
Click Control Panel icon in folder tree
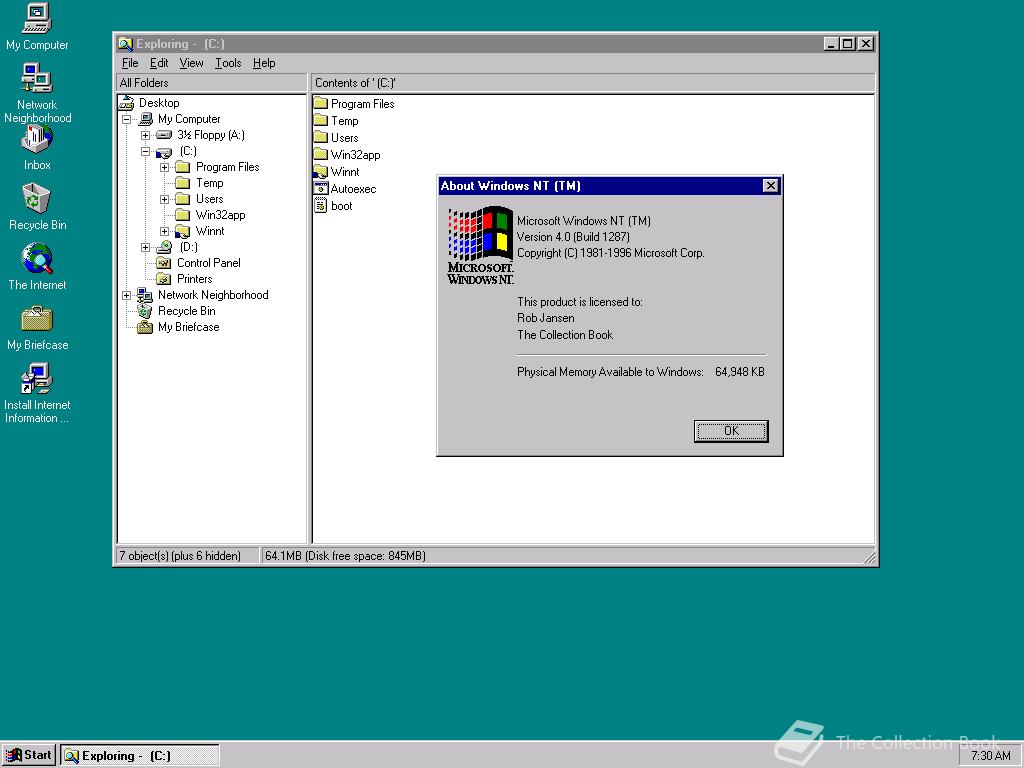click(x=163, y=263)
